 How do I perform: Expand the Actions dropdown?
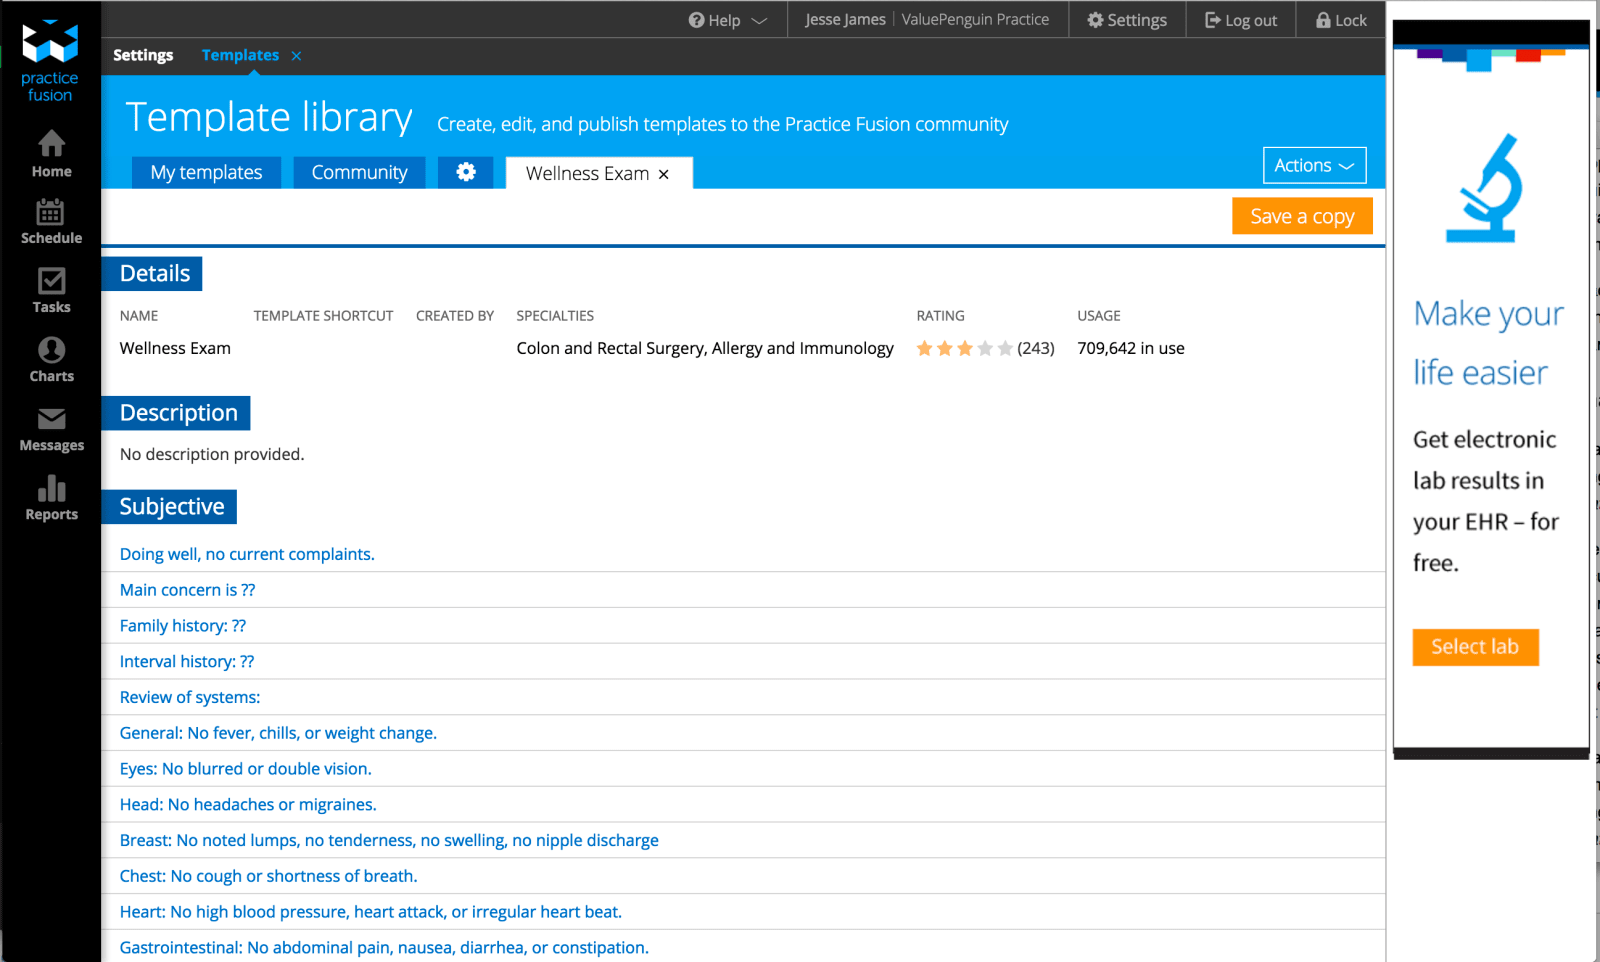(x=1314, y=165)
